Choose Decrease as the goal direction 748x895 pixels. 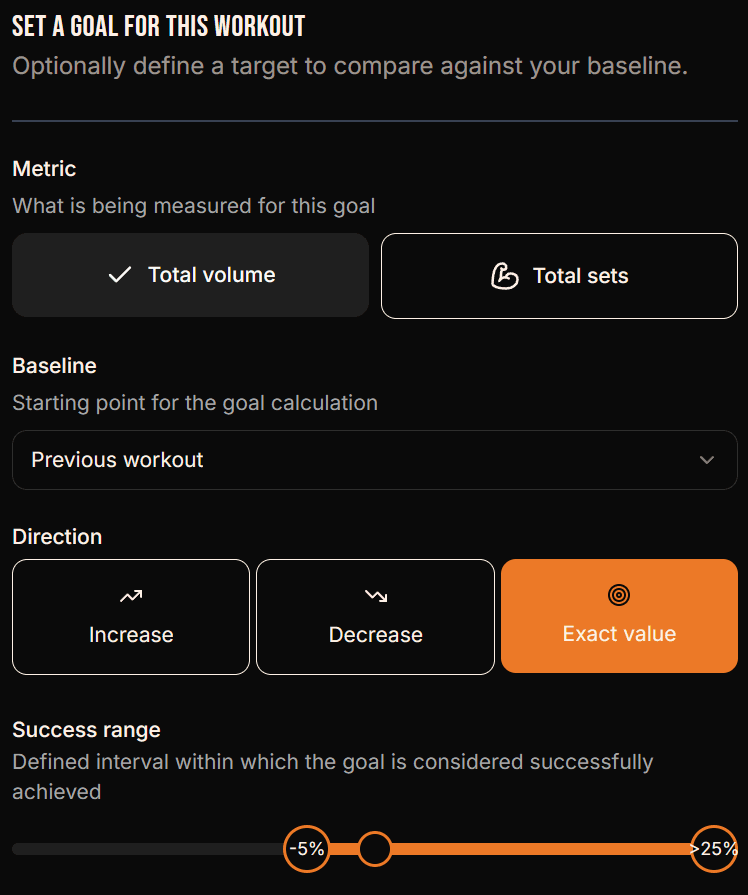[x=374, y=616]
